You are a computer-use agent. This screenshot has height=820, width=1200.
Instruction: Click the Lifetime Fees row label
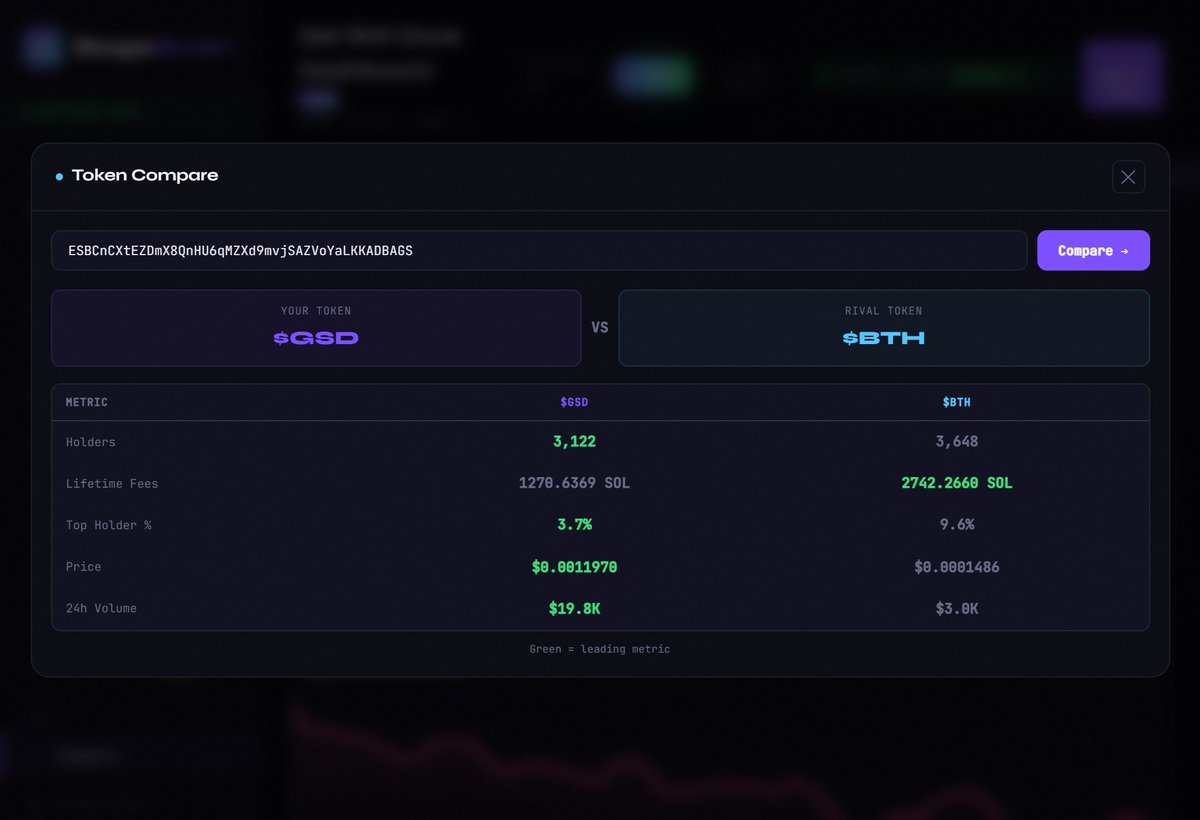[112, 484]
